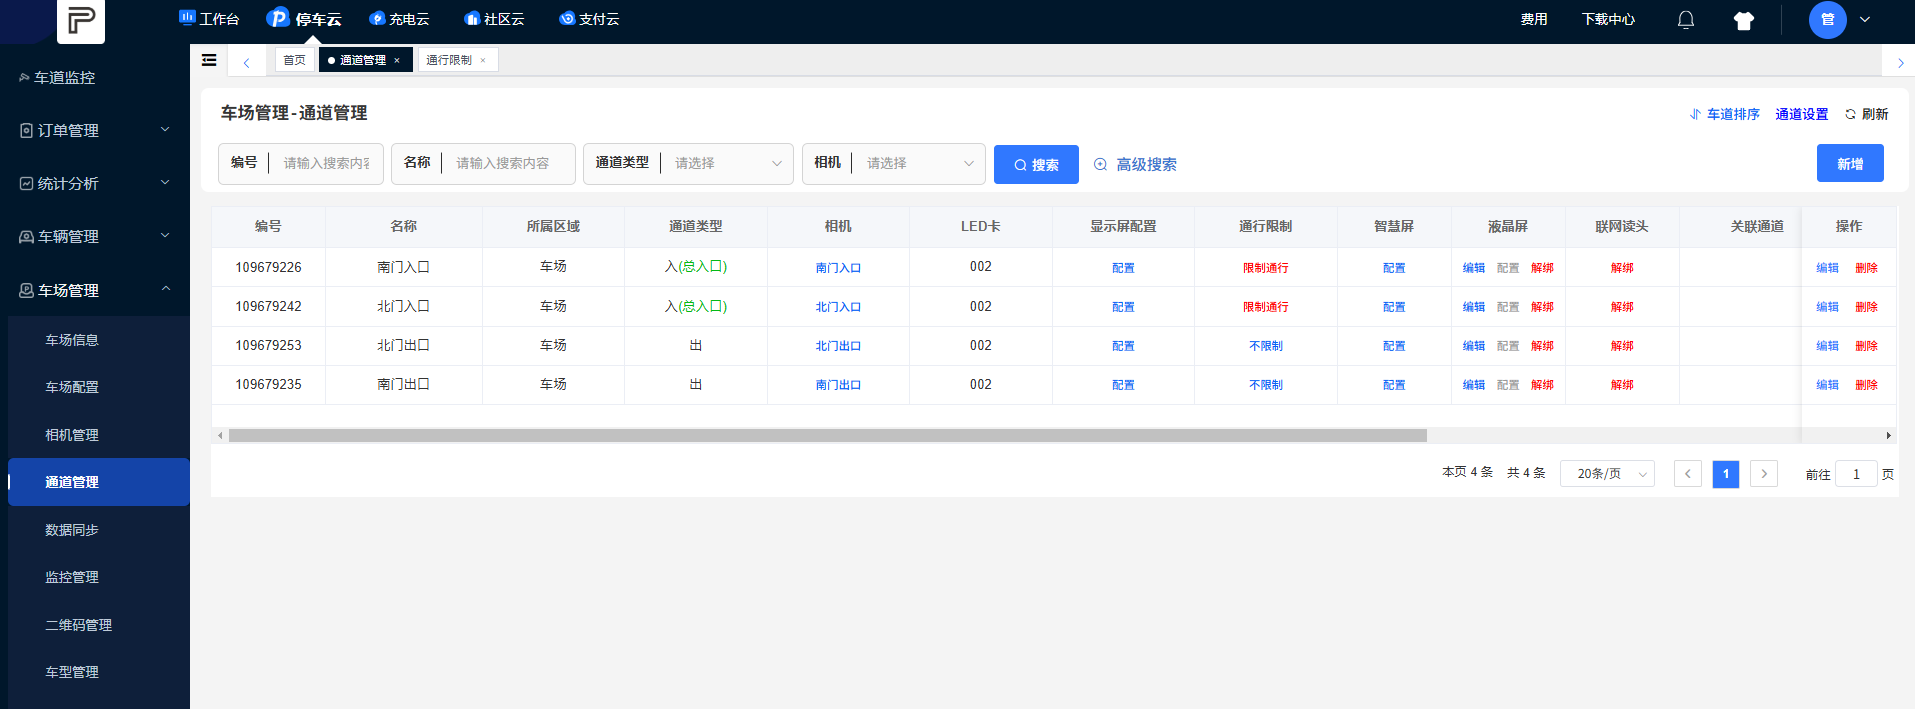Open the 相机 dropdown

pos(919,163)
